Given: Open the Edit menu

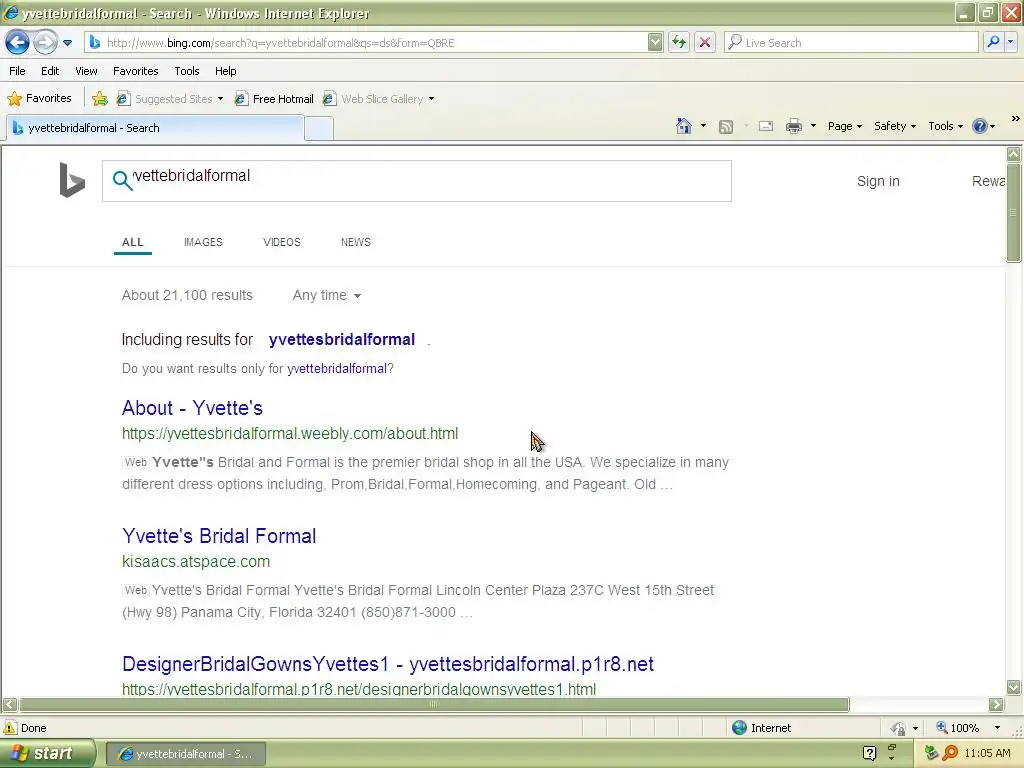Looking at the screenshot, I should point(50,71).
